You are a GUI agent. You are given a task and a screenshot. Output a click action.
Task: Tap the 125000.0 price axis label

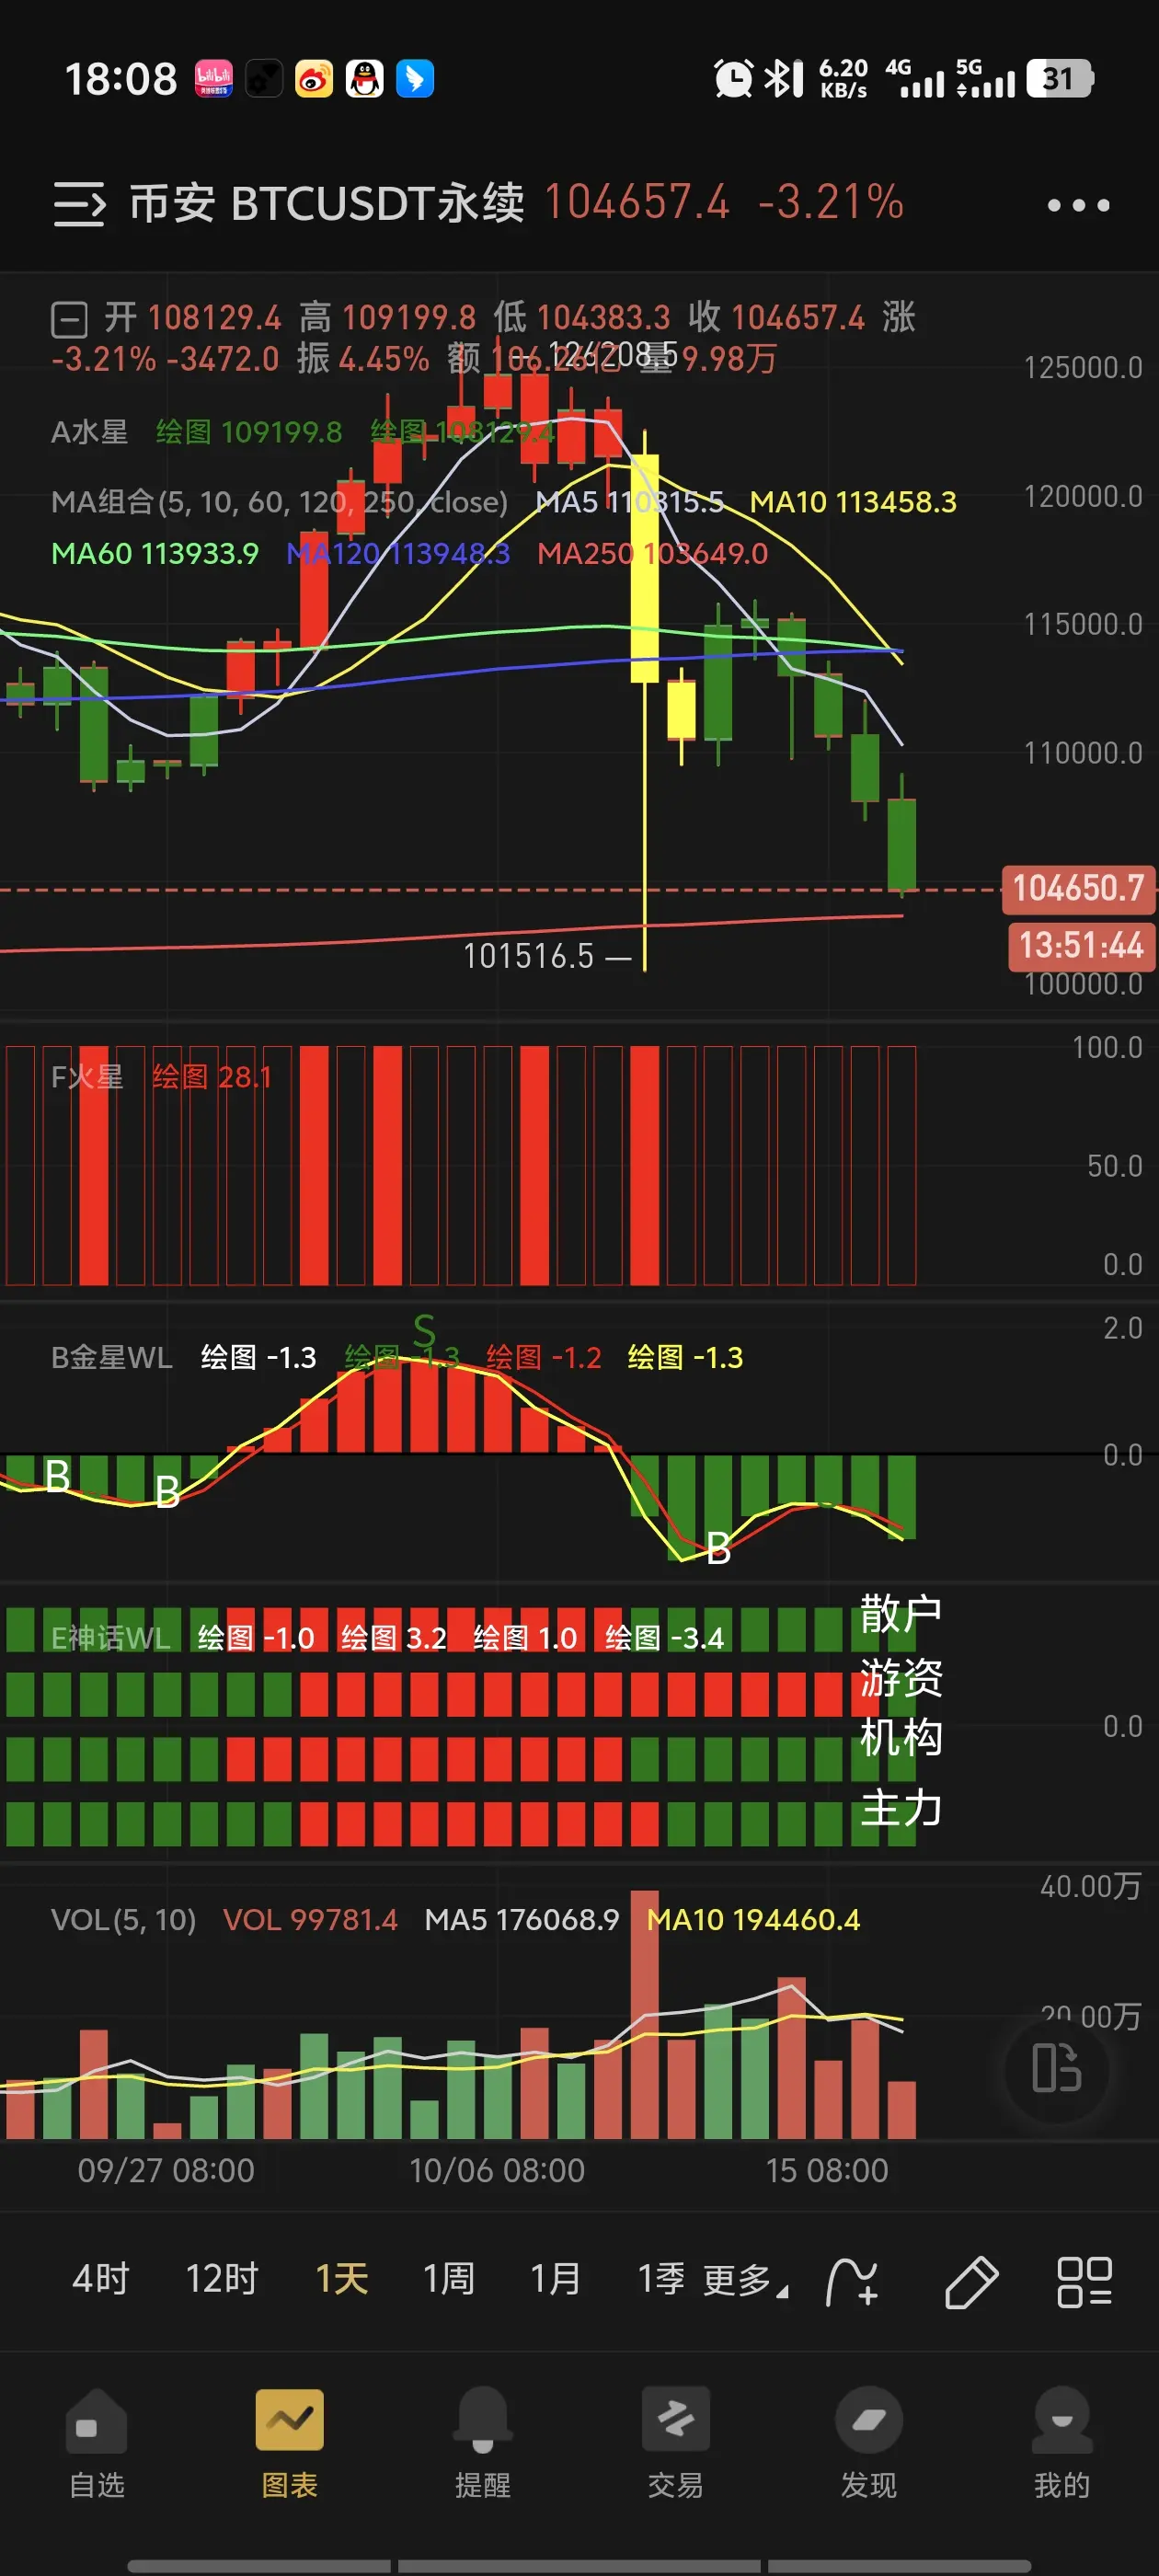tap(1082, 368)
